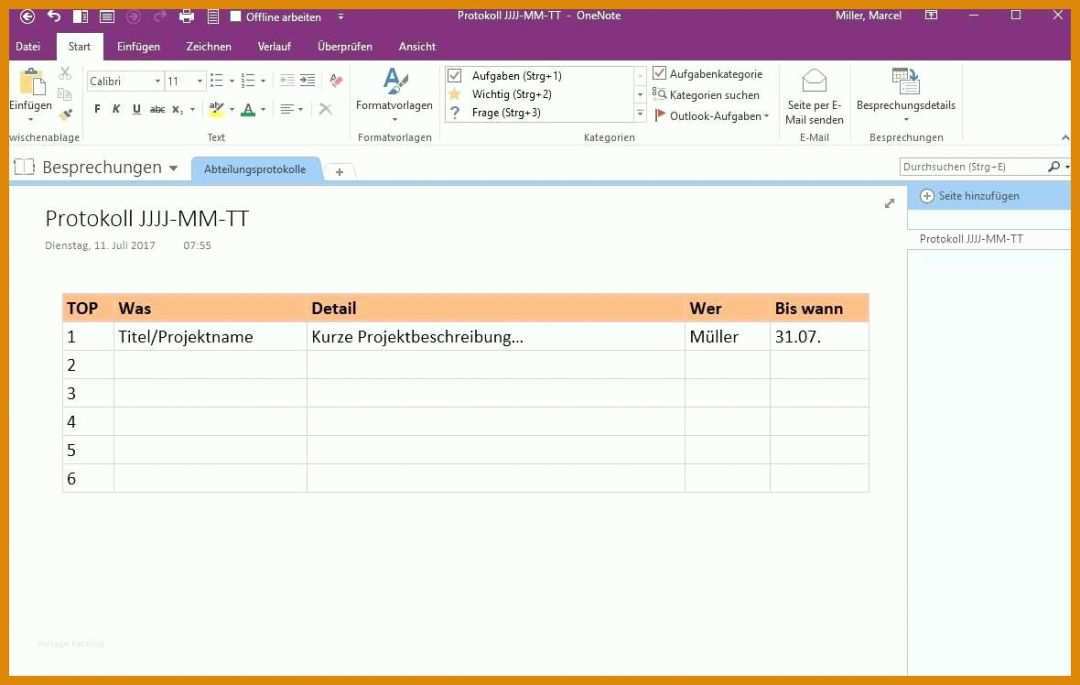Dock OneNote to desktop icon
Viewport: 1080px width, 685px height.
pos(81,16)
